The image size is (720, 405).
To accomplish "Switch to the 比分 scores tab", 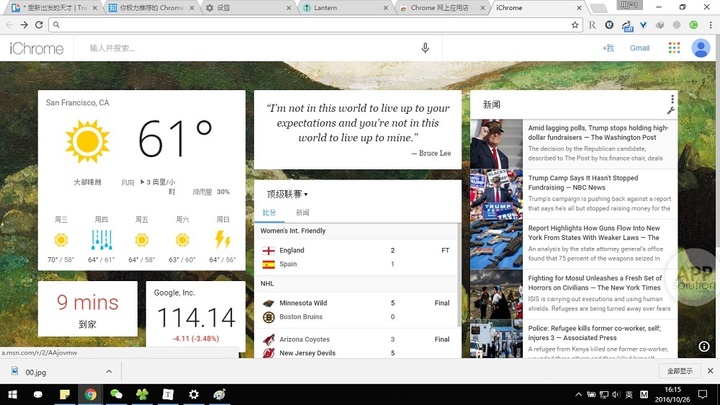I will (x=269, y=213).
